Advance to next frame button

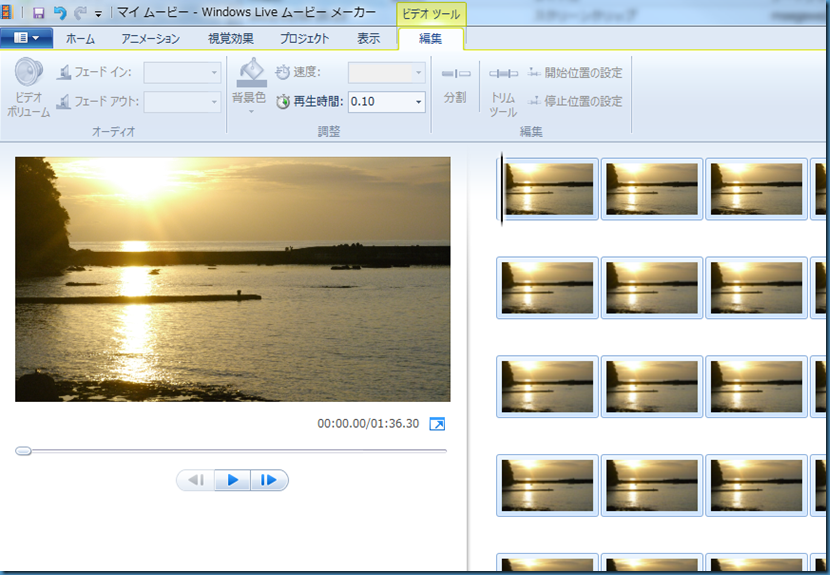point(269,480)
